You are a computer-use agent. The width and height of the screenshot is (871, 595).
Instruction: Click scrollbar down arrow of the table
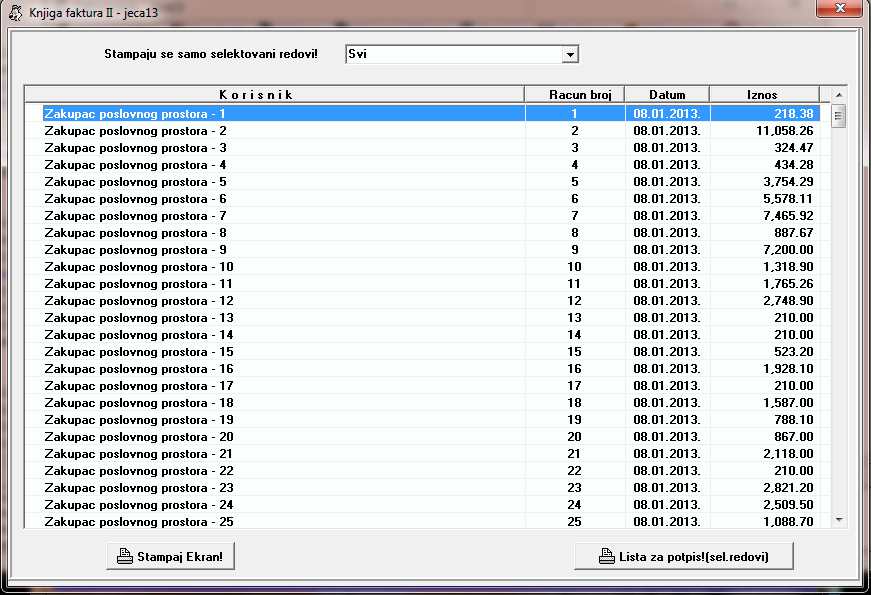pos(839,520)
